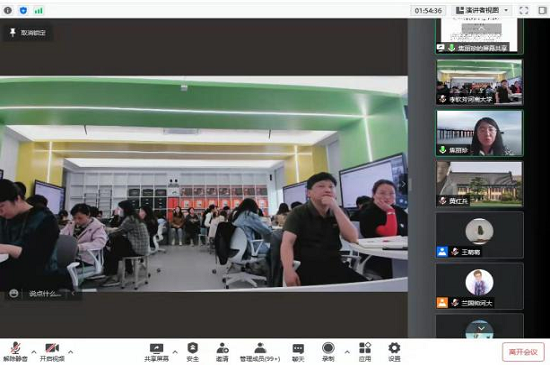
Task: Select the 黄红兵 participant video thumbnail
Action: coord(479,184)
